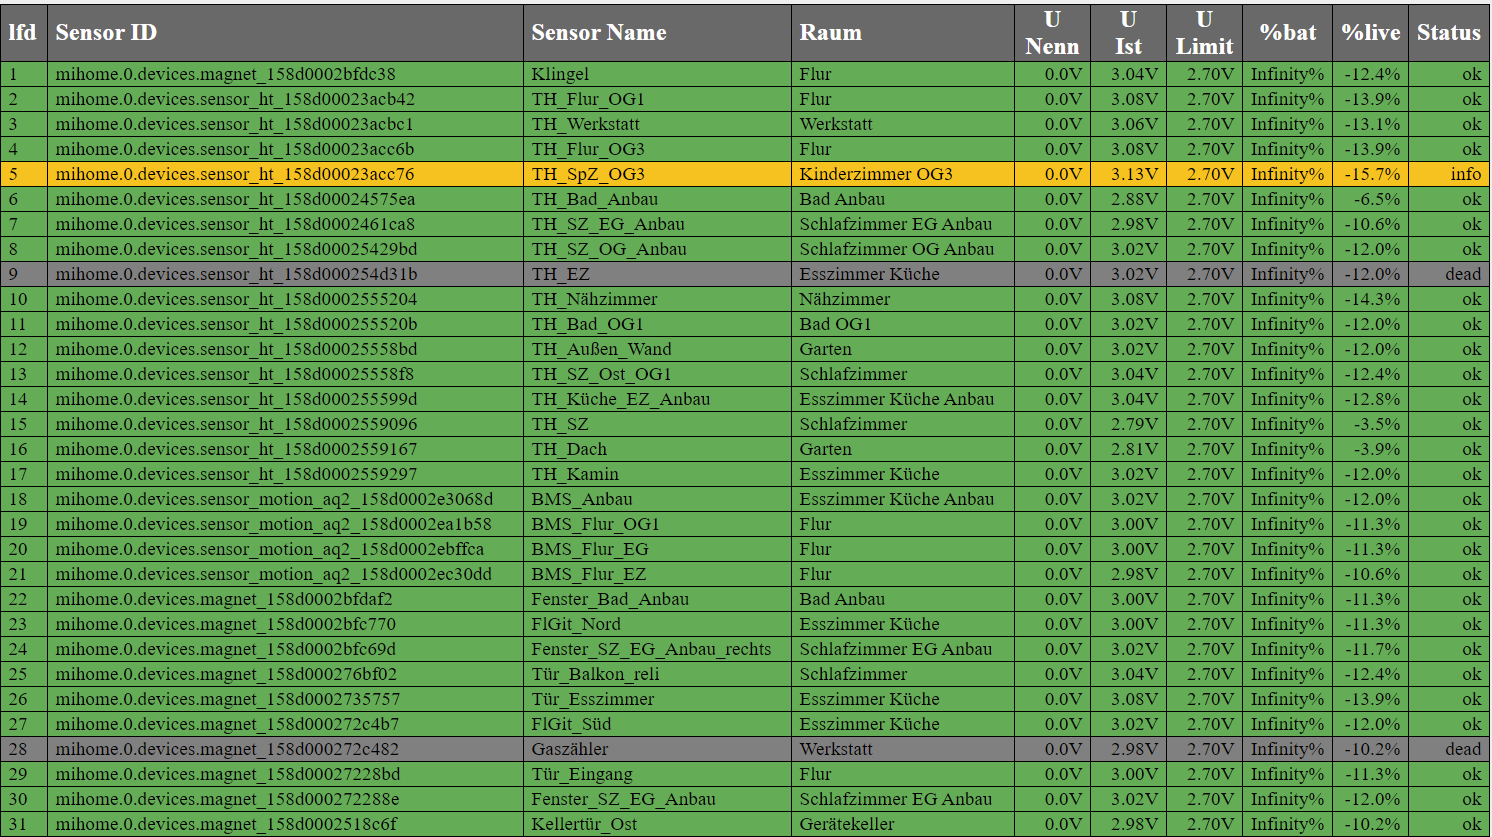Click sensor ID ending in 2e3068d

(274, 499)
